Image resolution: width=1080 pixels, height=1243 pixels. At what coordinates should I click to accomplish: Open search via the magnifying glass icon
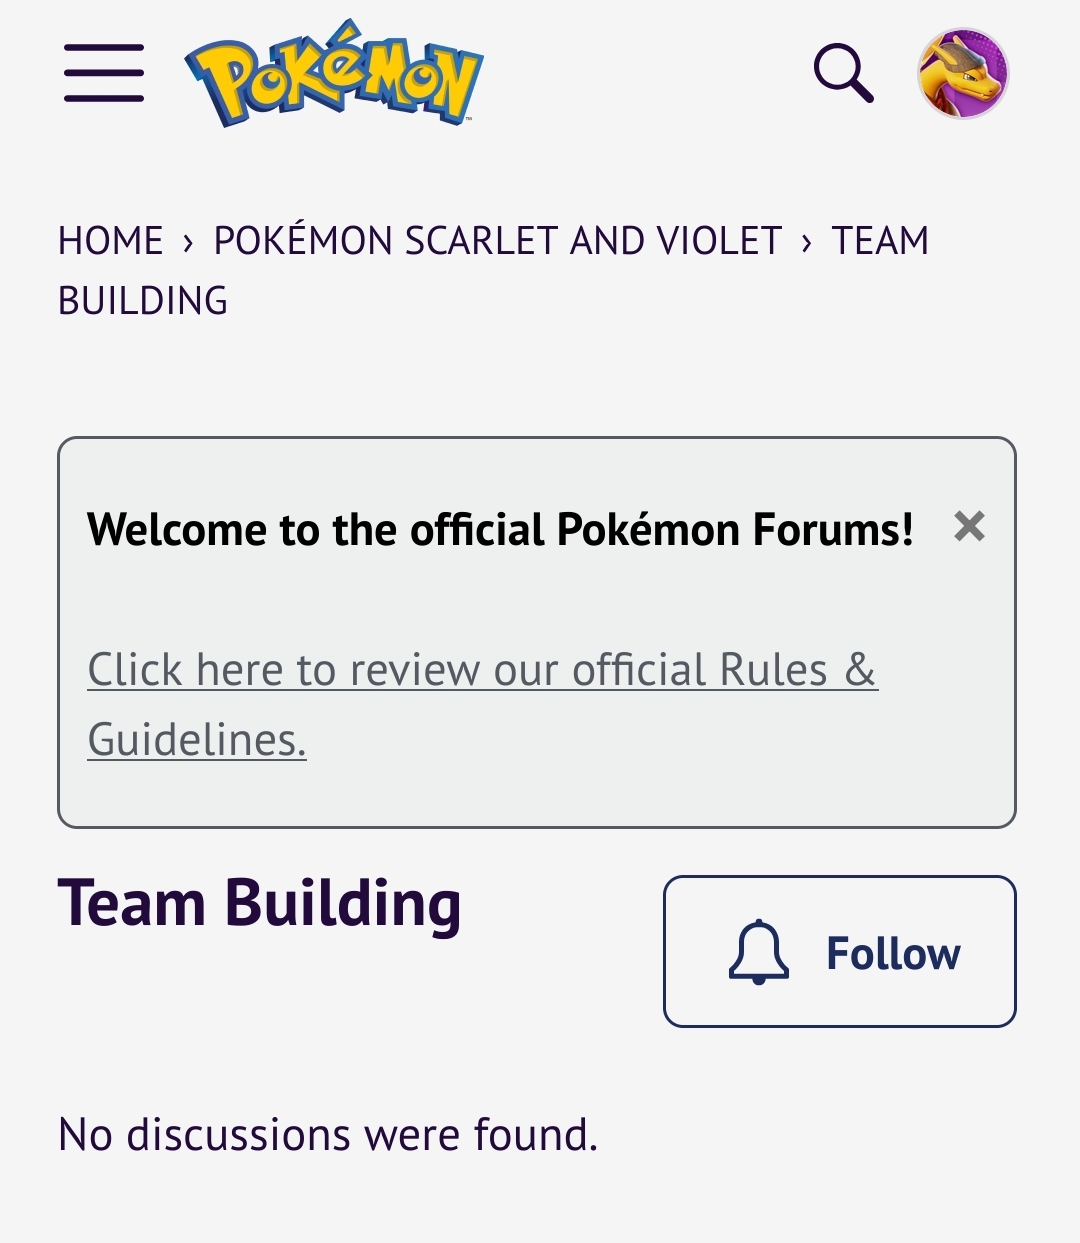(x=844, y=73)
